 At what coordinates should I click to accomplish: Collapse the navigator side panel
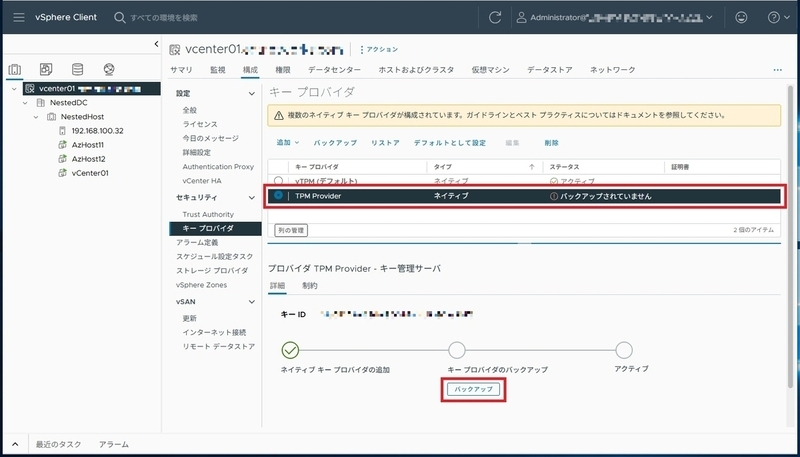pyautogui.click(x=156, y=44)
